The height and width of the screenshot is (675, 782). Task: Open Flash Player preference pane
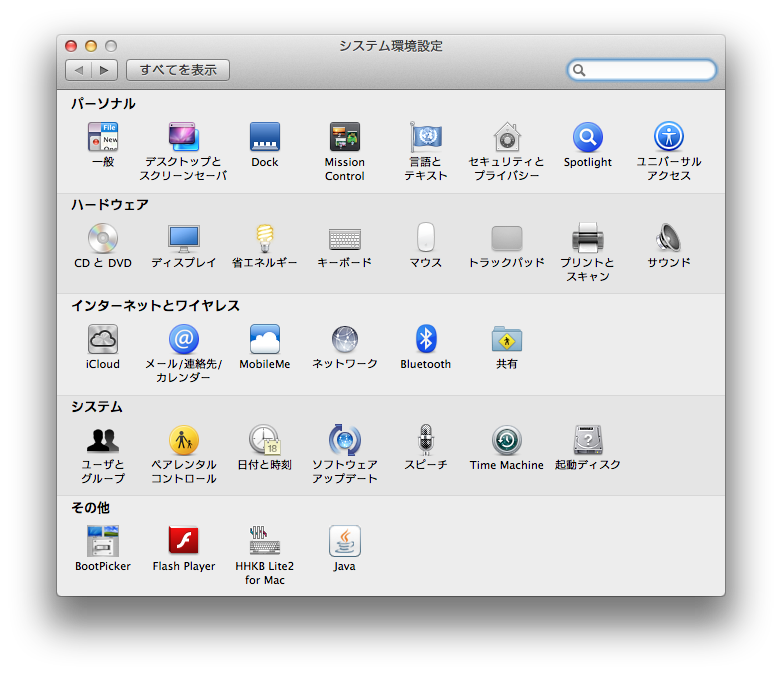tap(184, 541)
